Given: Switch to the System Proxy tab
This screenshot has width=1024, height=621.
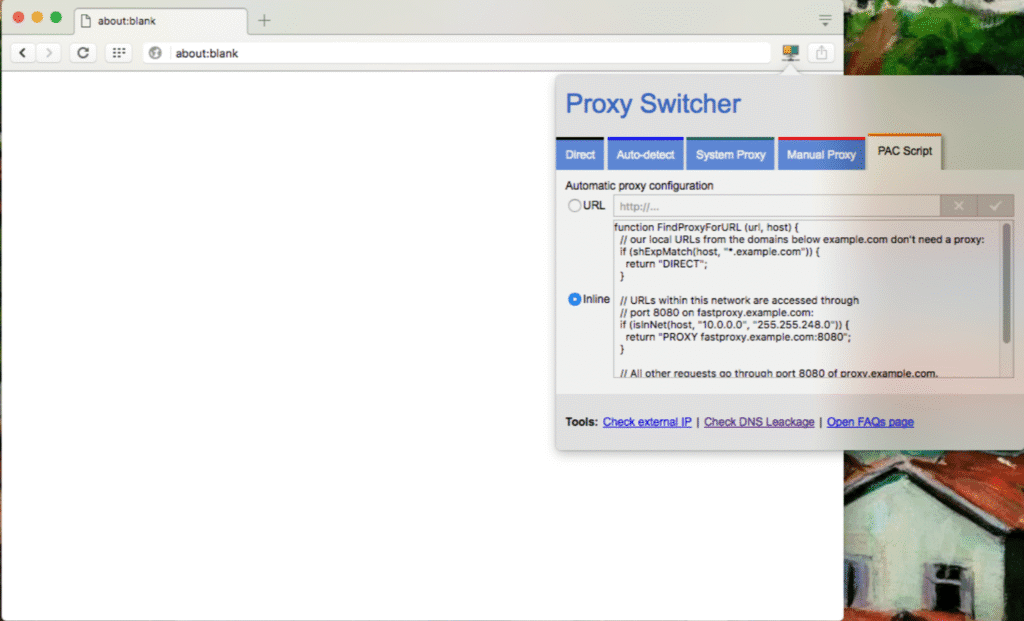Looking at the screenshot, I should point(730,155).
